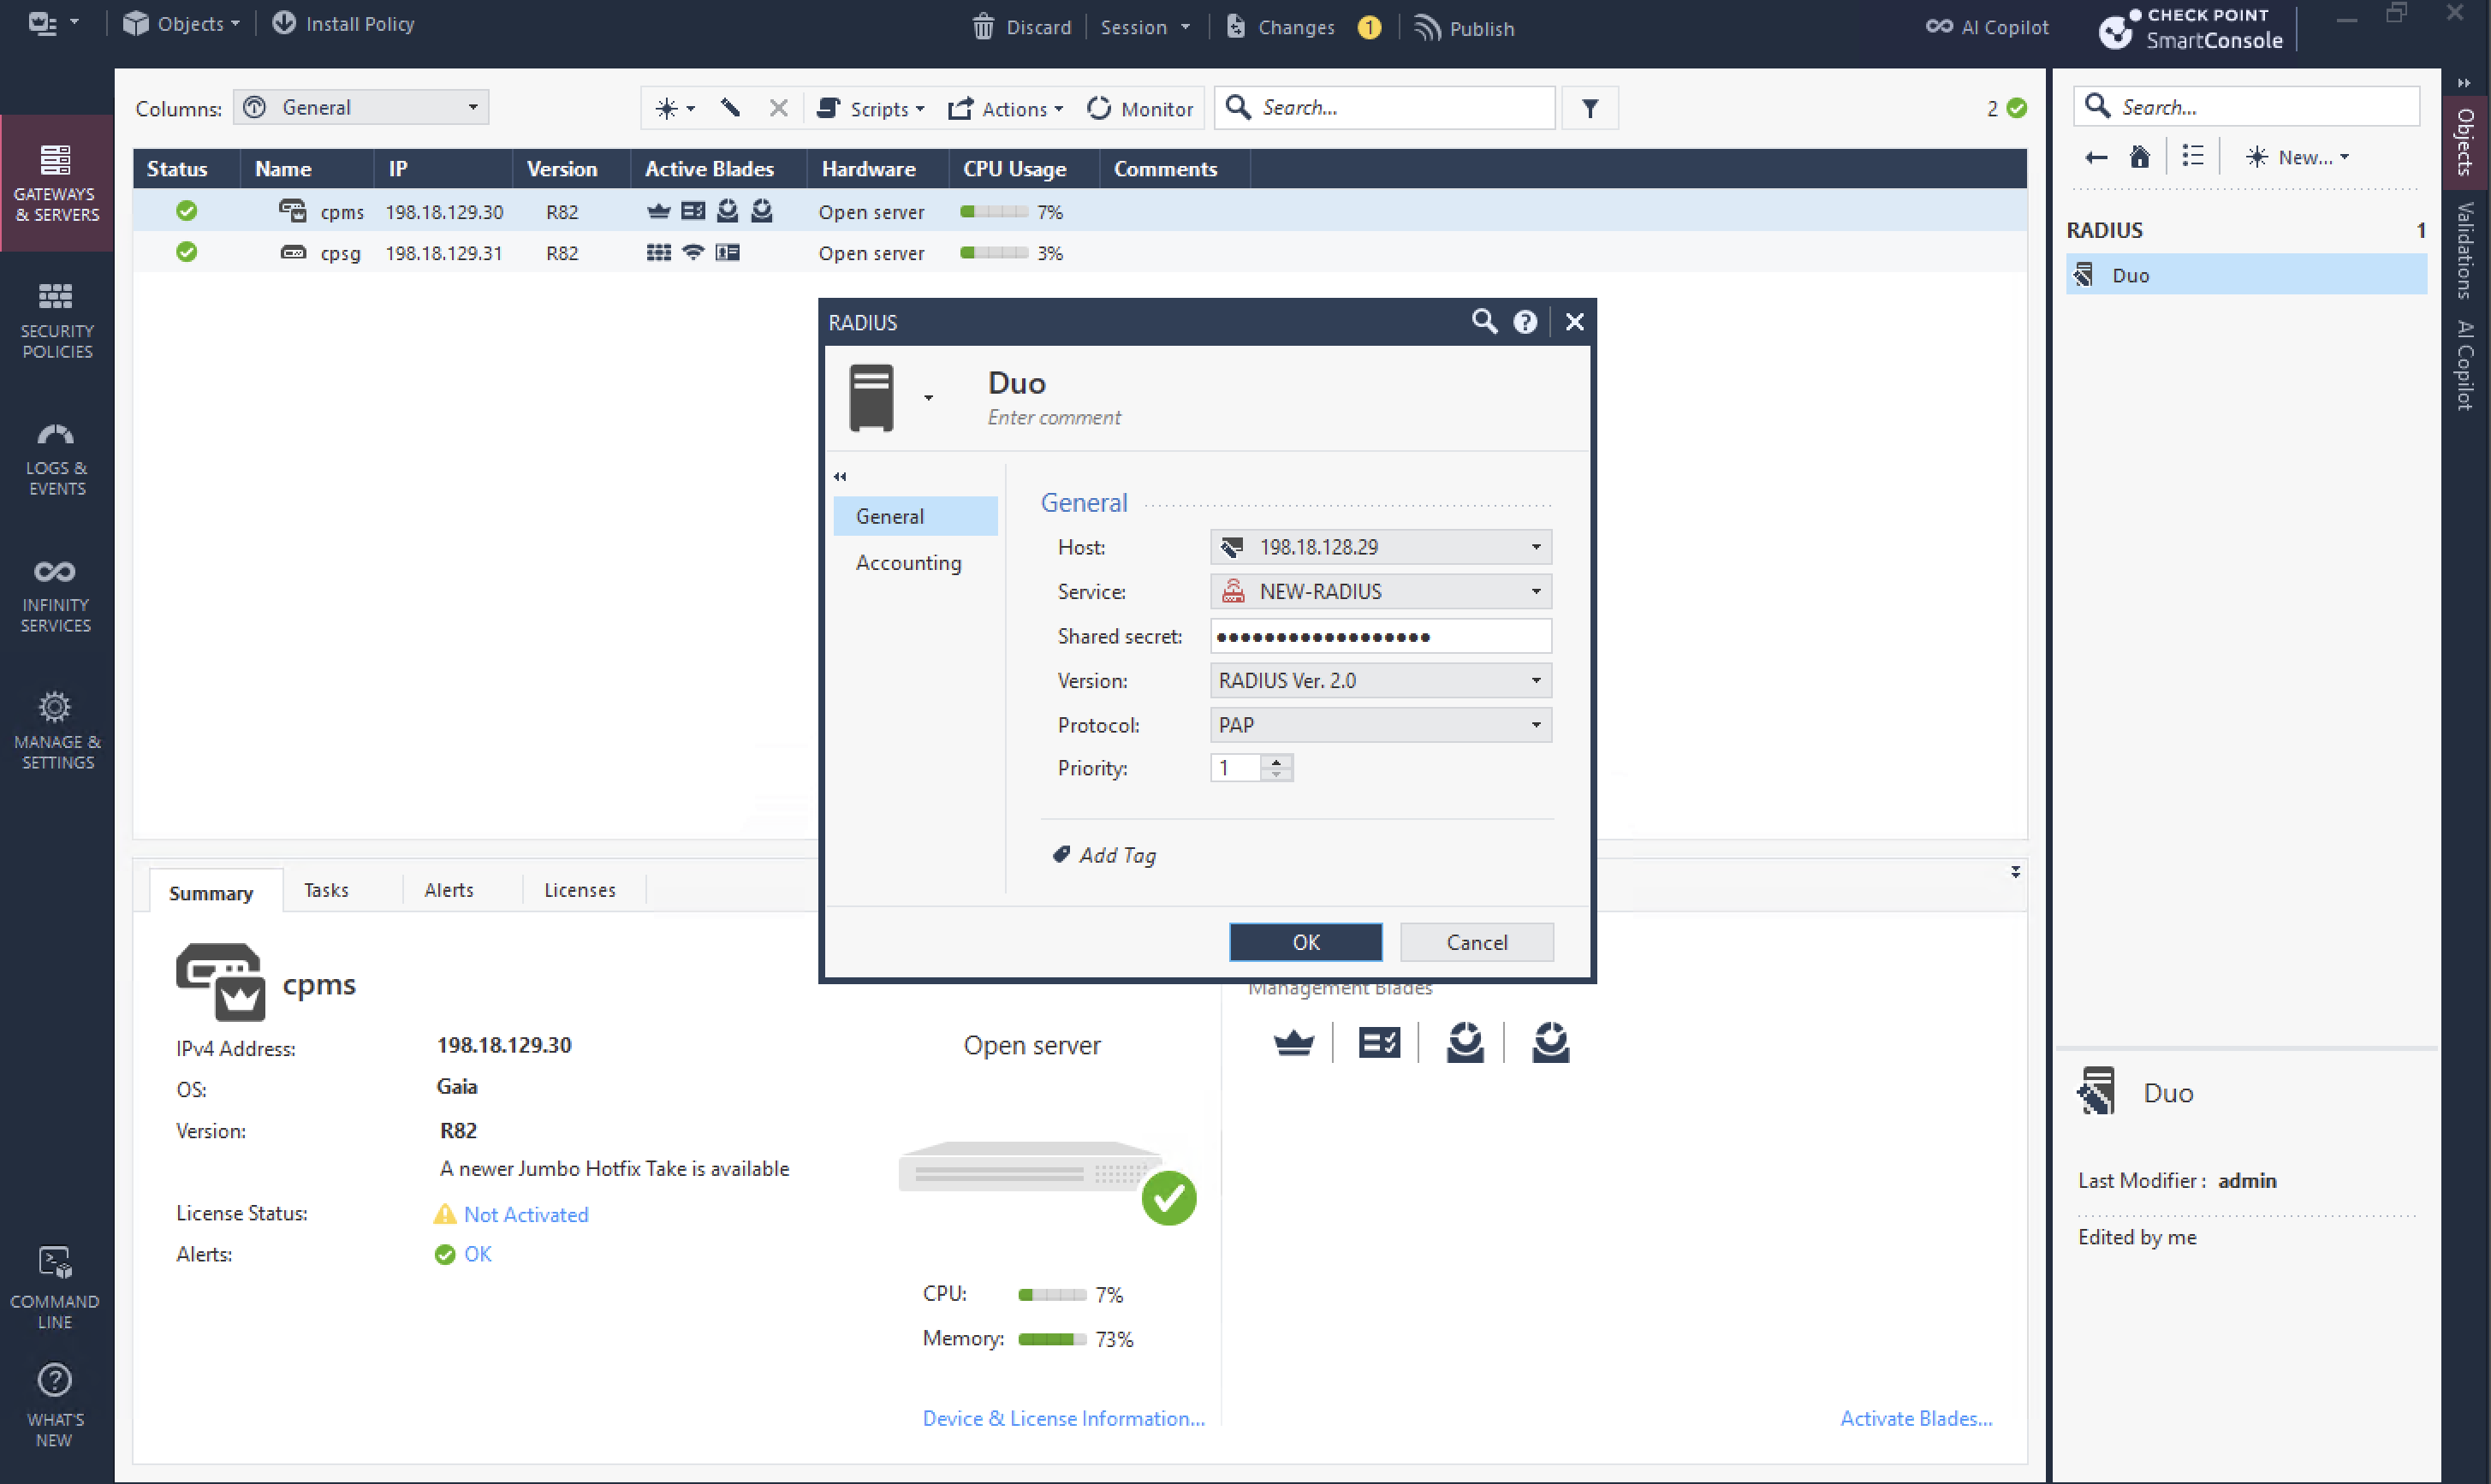Switch to the Licenses tab
The width and height of the screenshot is (2491, 1484).
(579, 890)
